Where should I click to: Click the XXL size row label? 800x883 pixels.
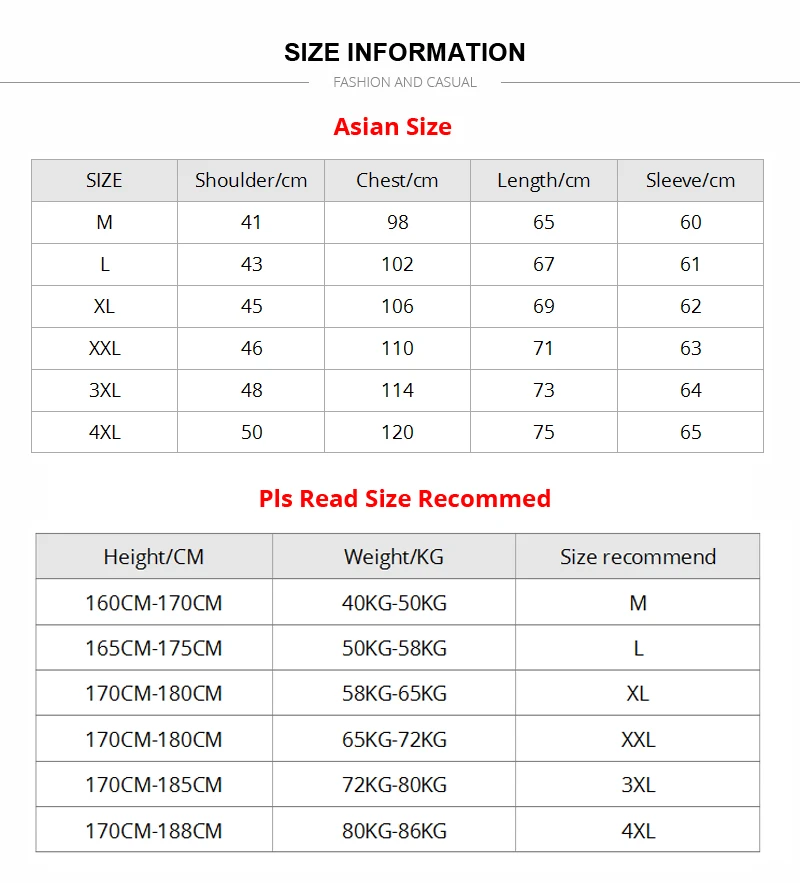105,348
